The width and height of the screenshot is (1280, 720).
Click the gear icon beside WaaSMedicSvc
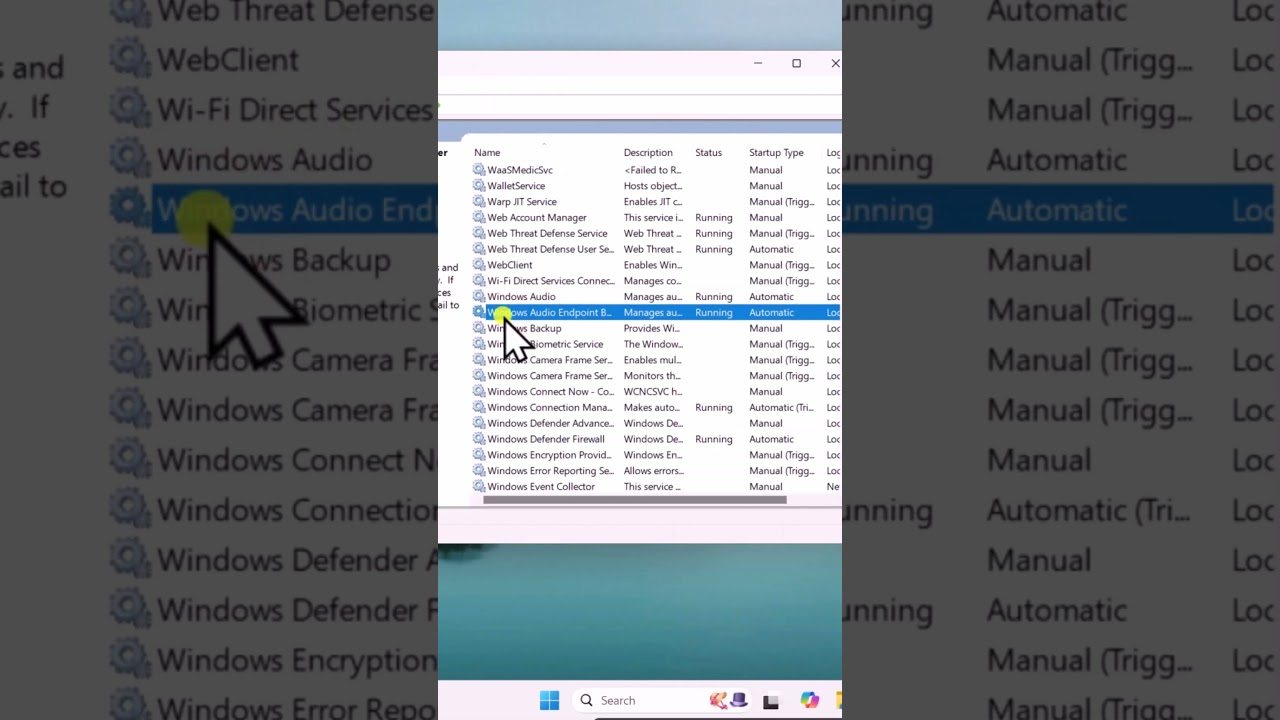(479, 170)
